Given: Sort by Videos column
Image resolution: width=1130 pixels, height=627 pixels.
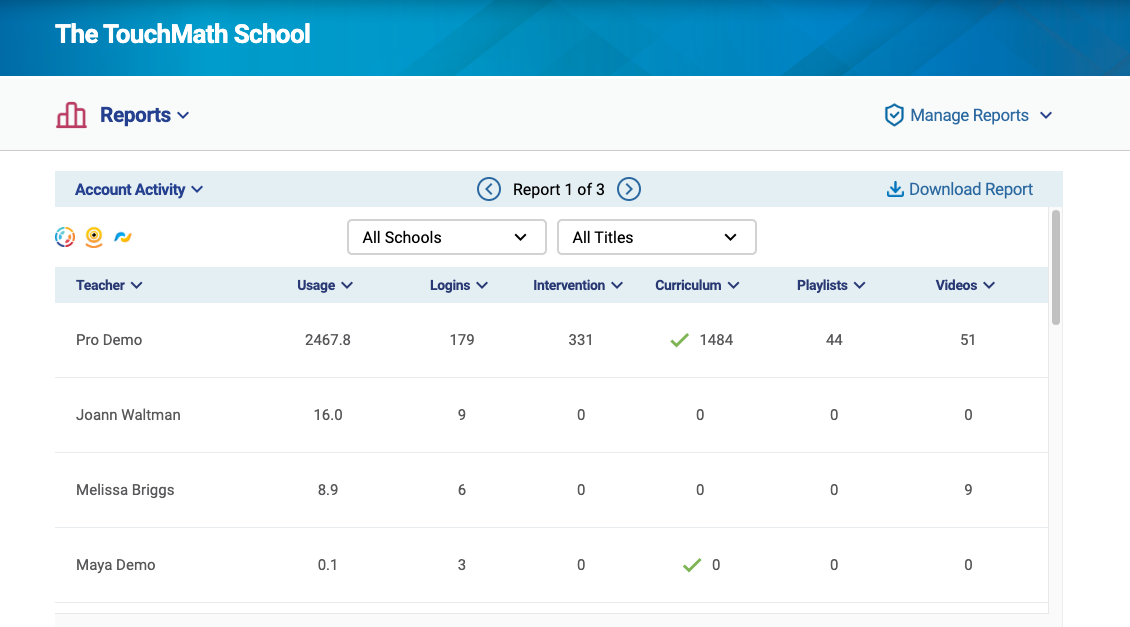Looking at the screenshot, I should point(965,285).
